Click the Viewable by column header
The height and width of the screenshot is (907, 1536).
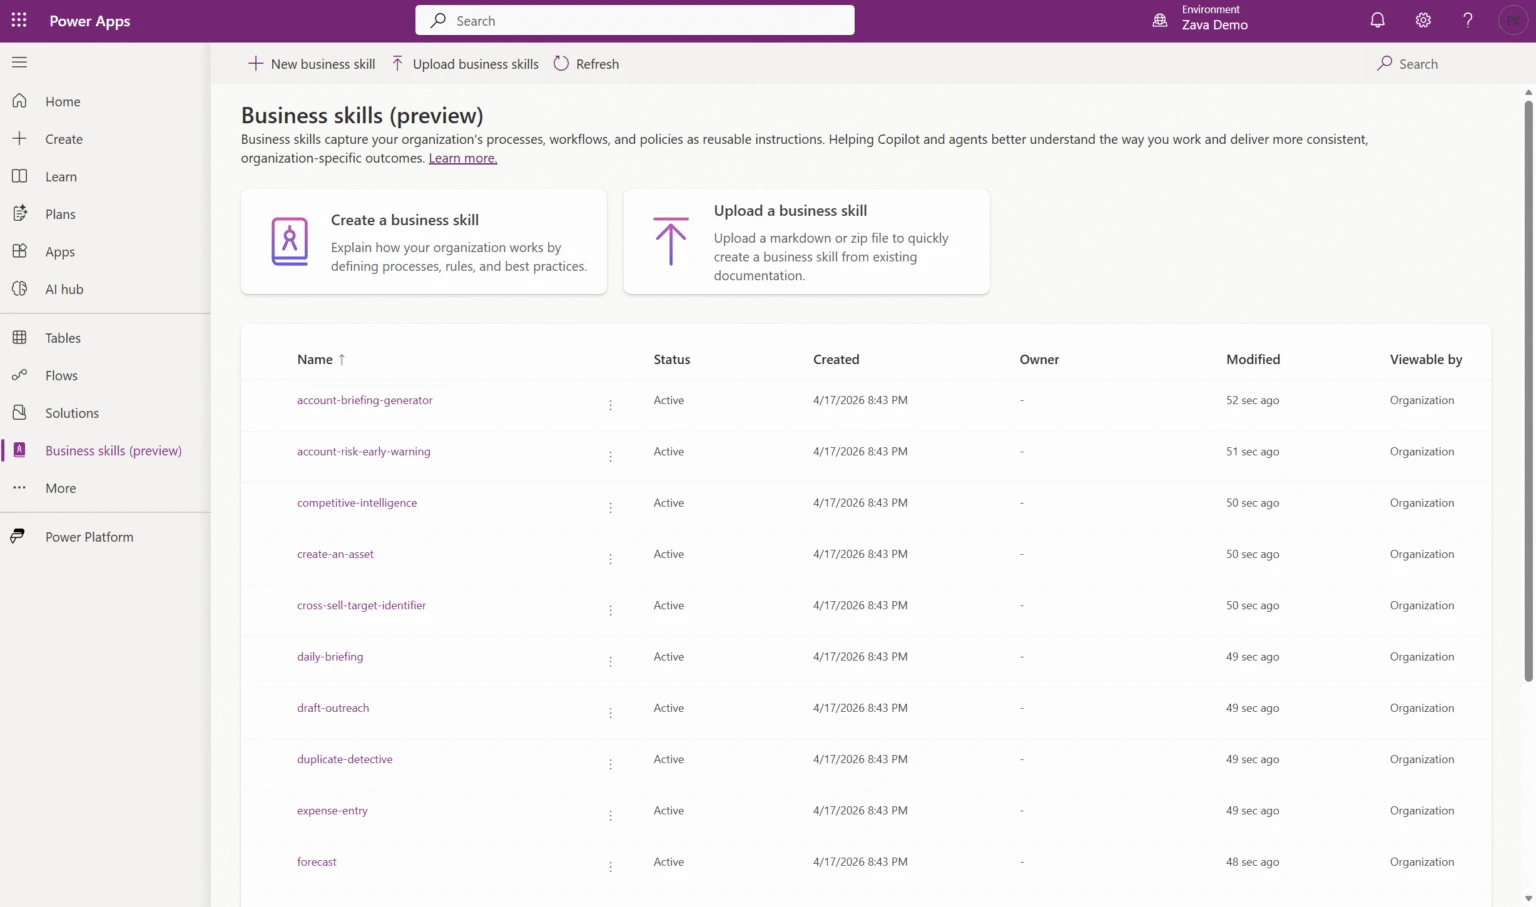tap(1426, 359)
